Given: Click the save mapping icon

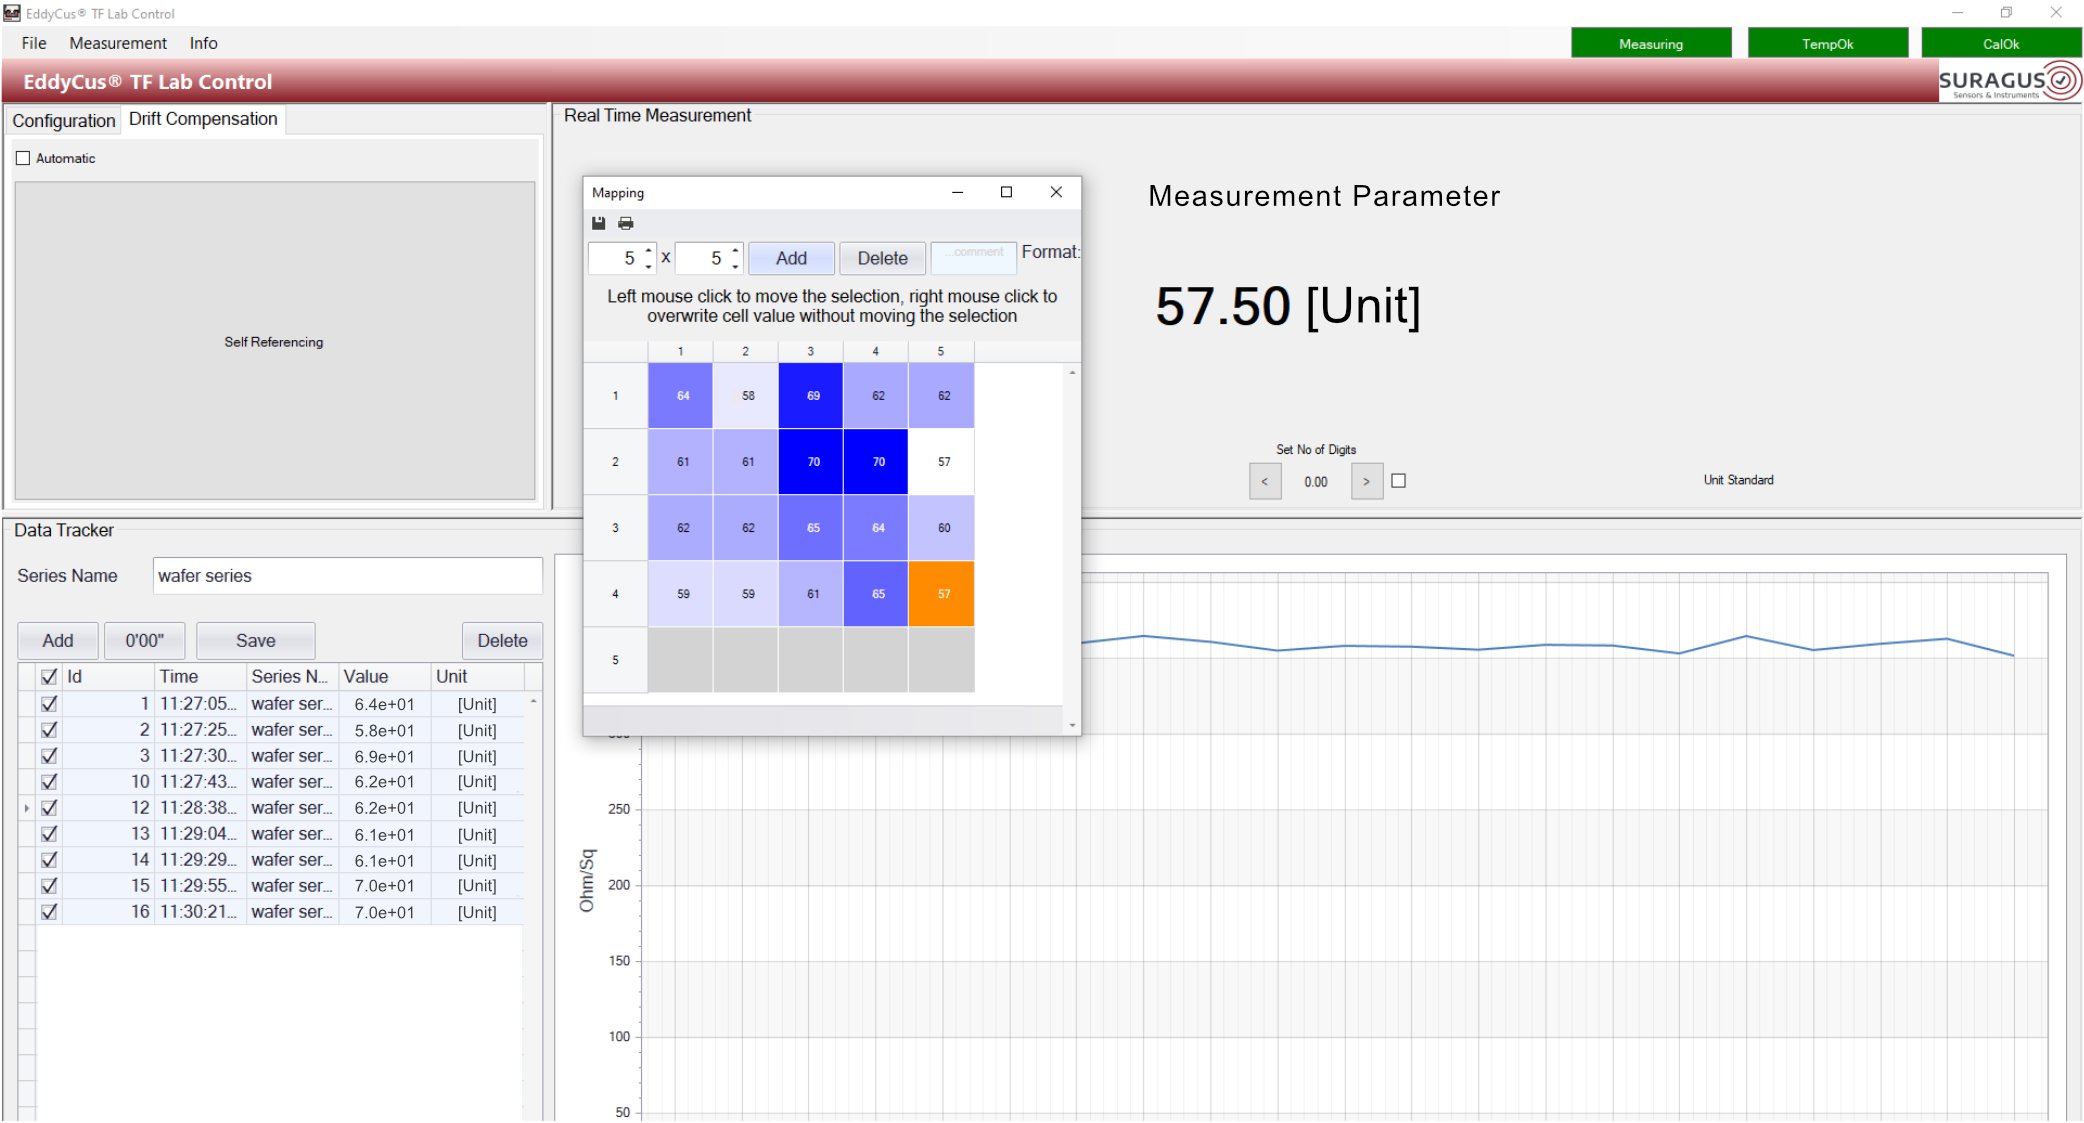Looking at the screenshot, I should (599, 223).
